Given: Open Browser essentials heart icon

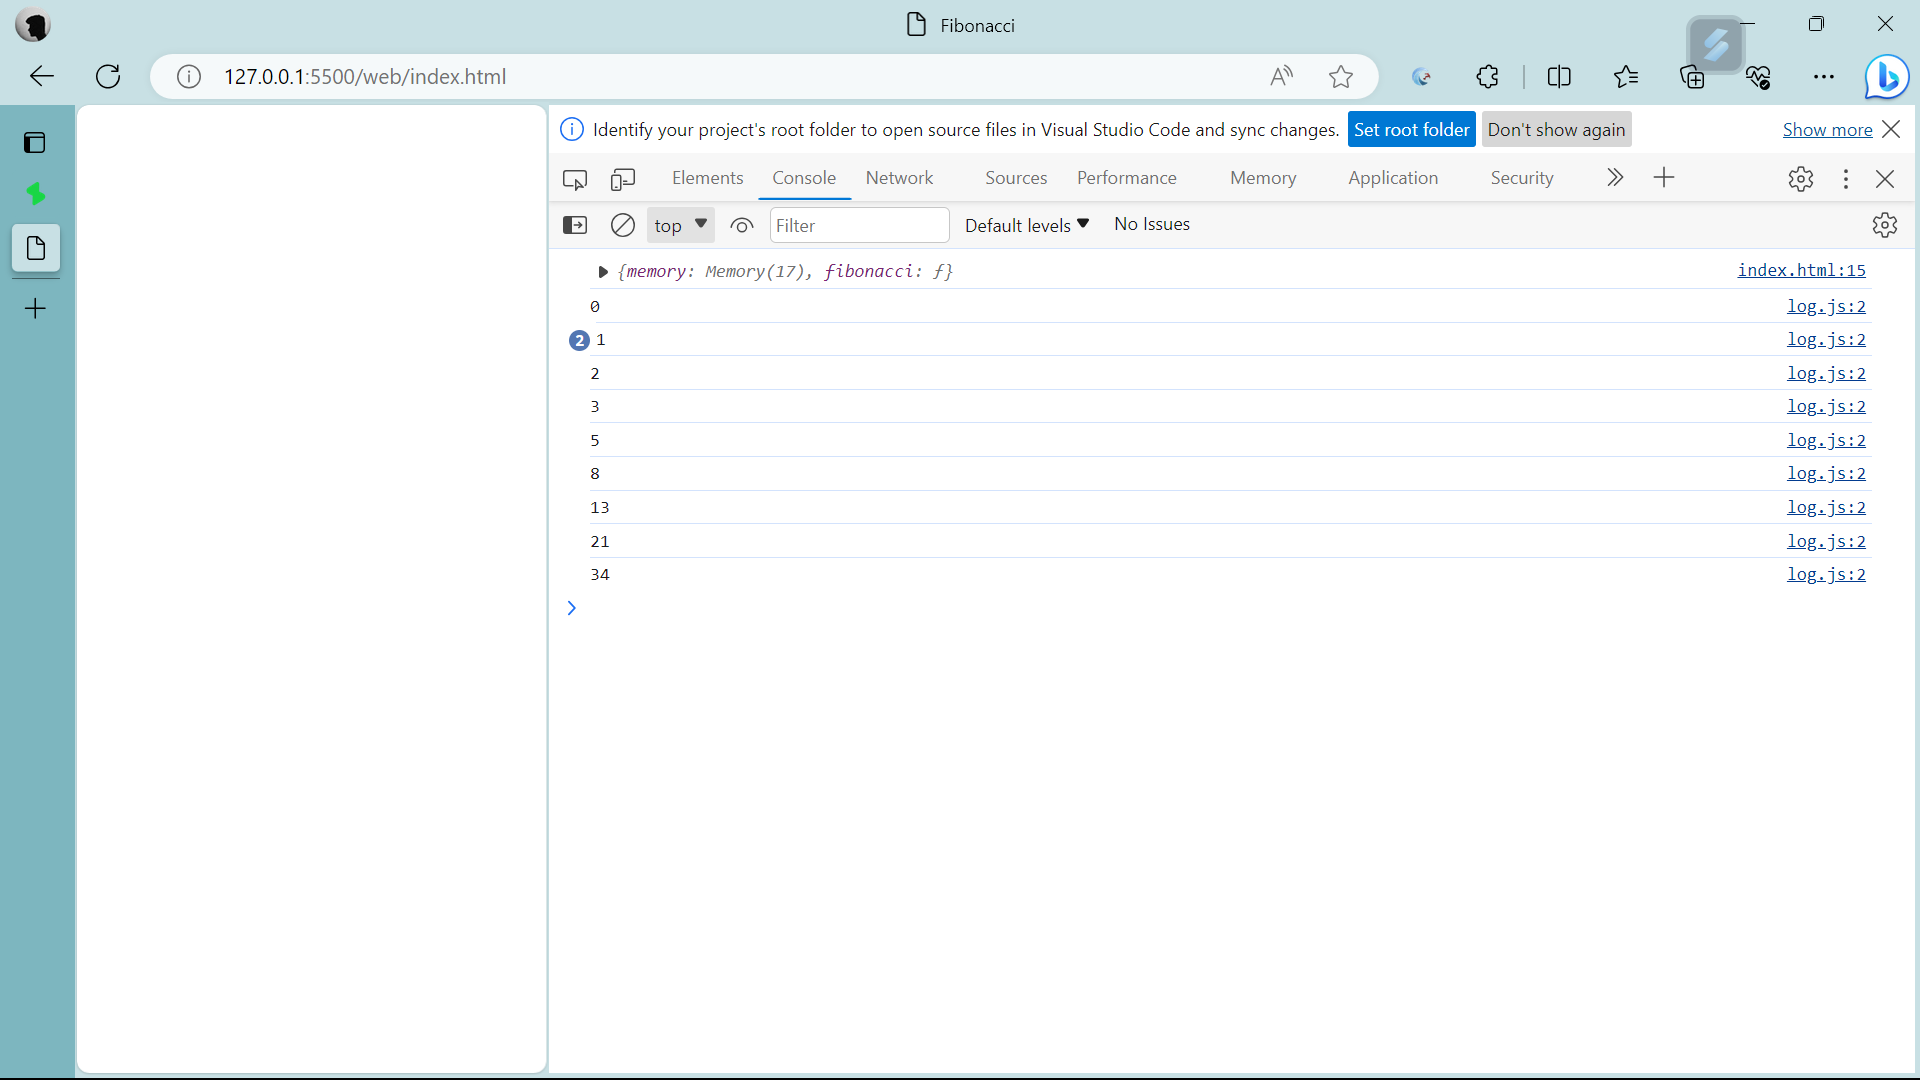Looking at the screenshot, I should [1758, 76].
